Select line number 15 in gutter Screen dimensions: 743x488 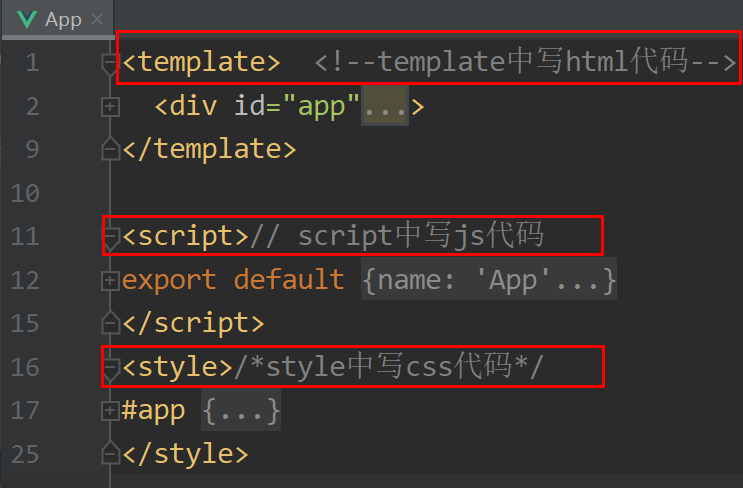25,324
